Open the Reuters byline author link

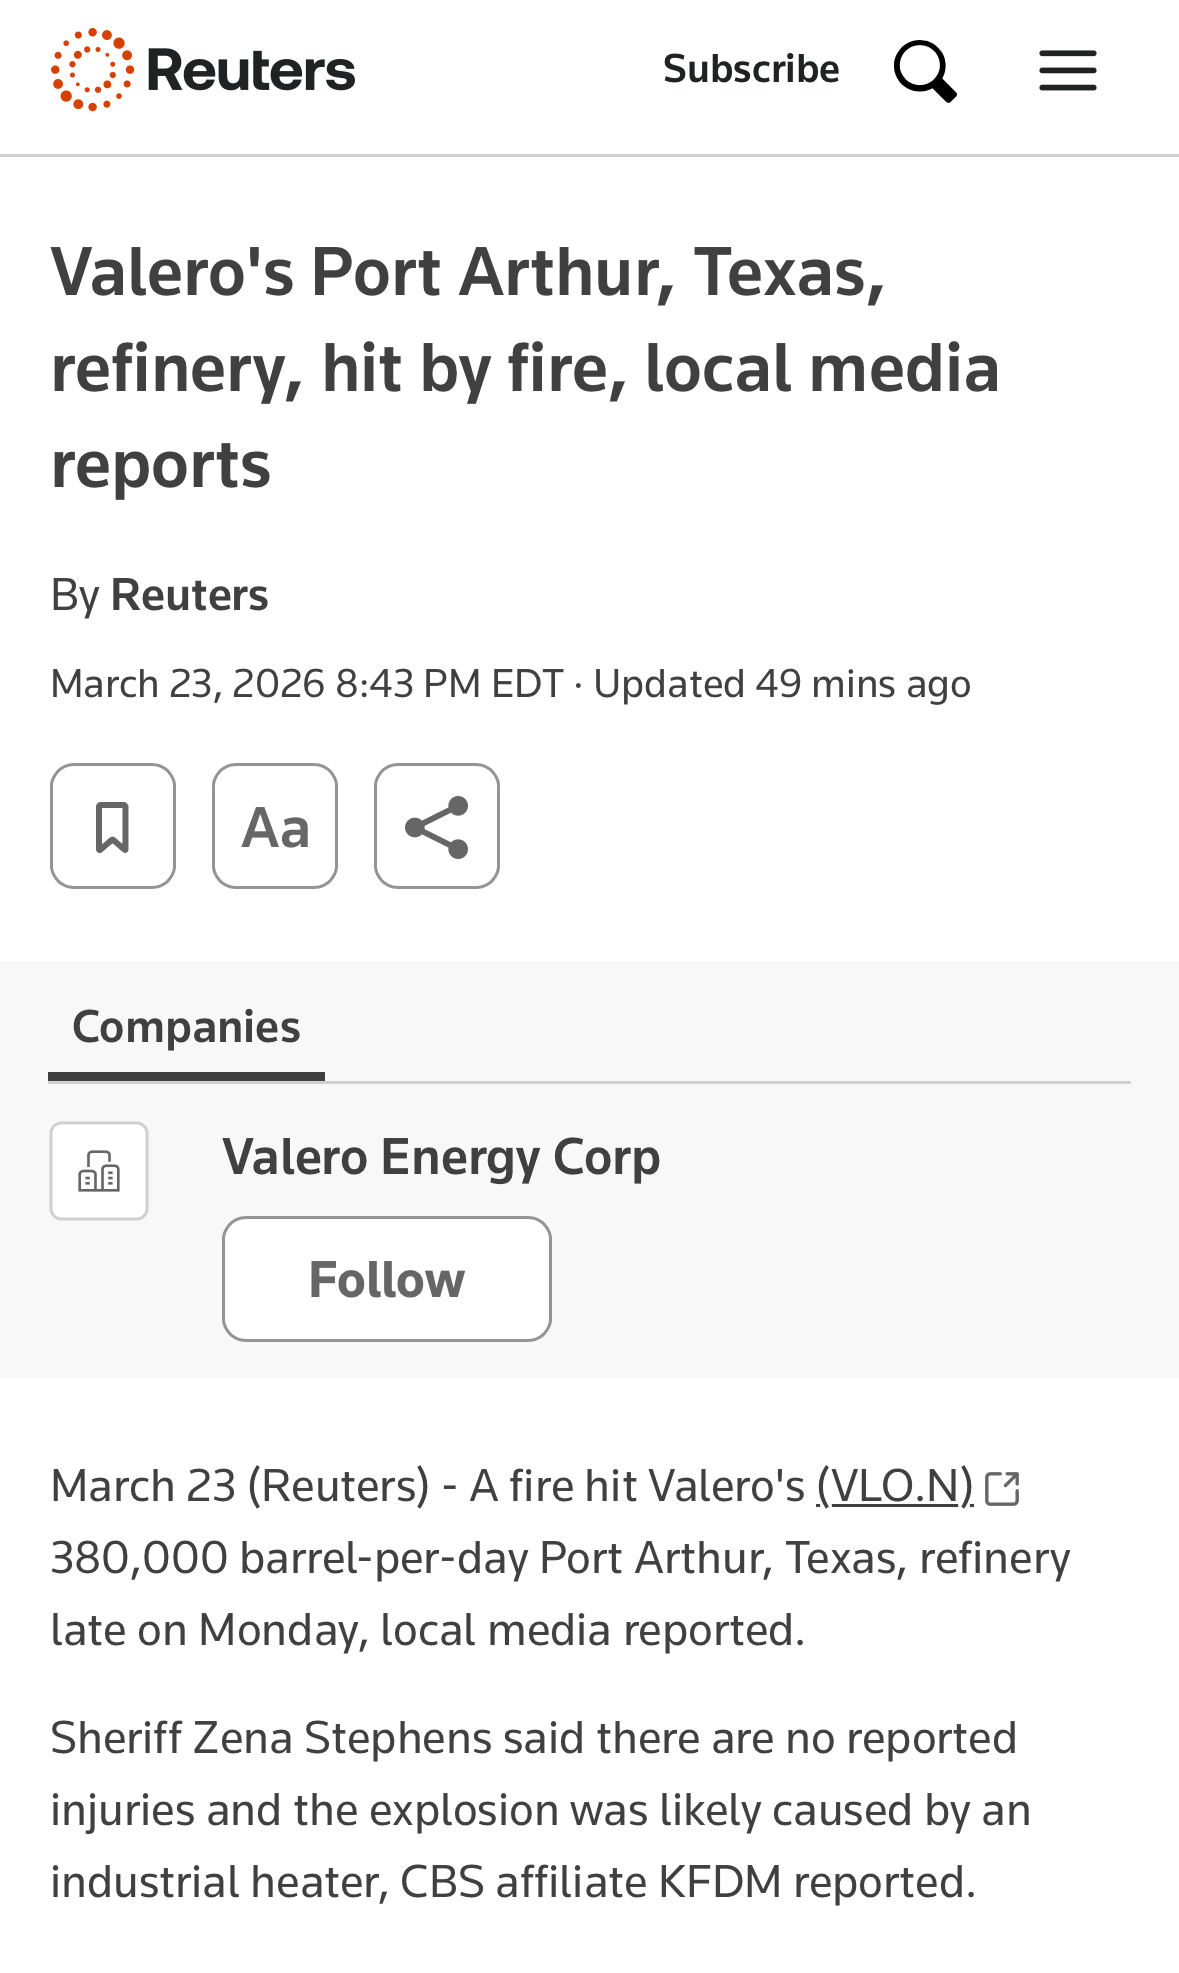(189, 595)
